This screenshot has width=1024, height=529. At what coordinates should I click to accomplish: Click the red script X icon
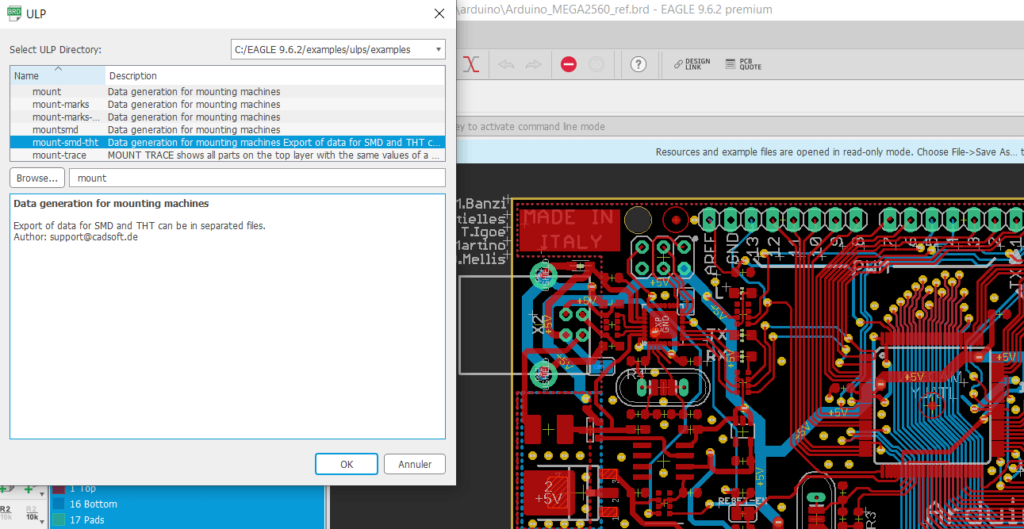(473, 64)
